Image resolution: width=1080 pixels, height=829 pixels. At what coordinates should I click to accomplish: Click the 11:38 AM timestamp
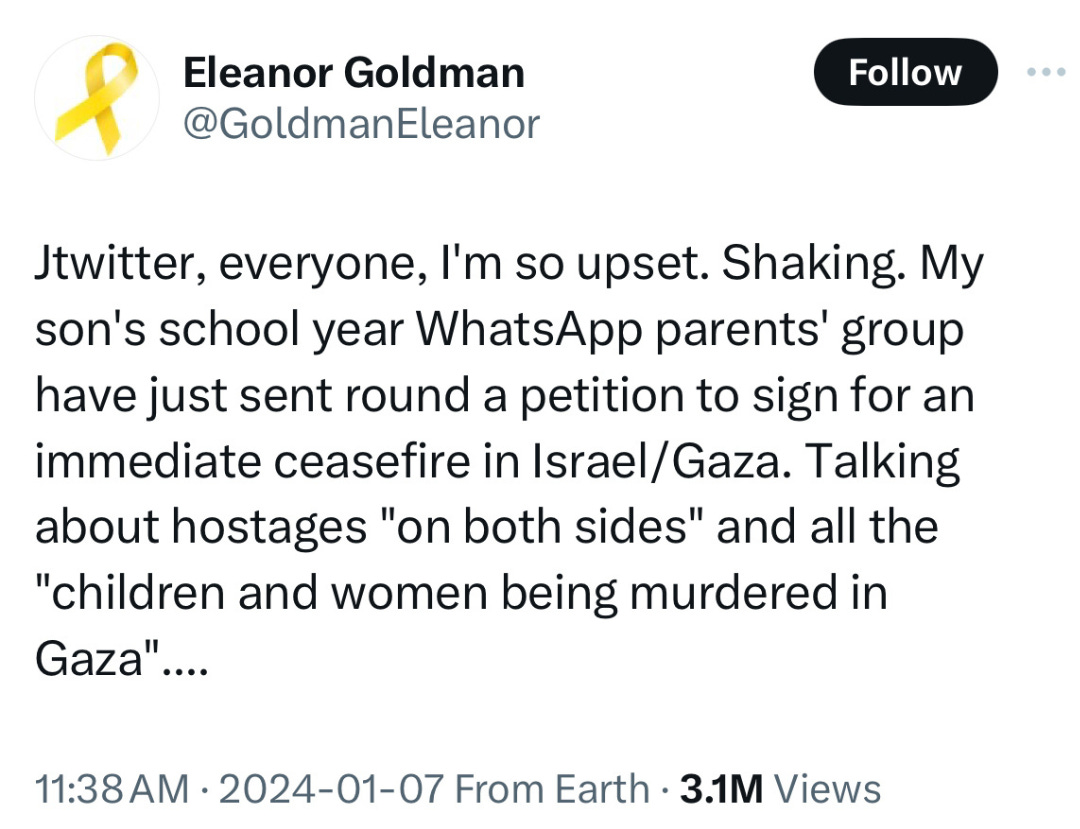[112, 788]
